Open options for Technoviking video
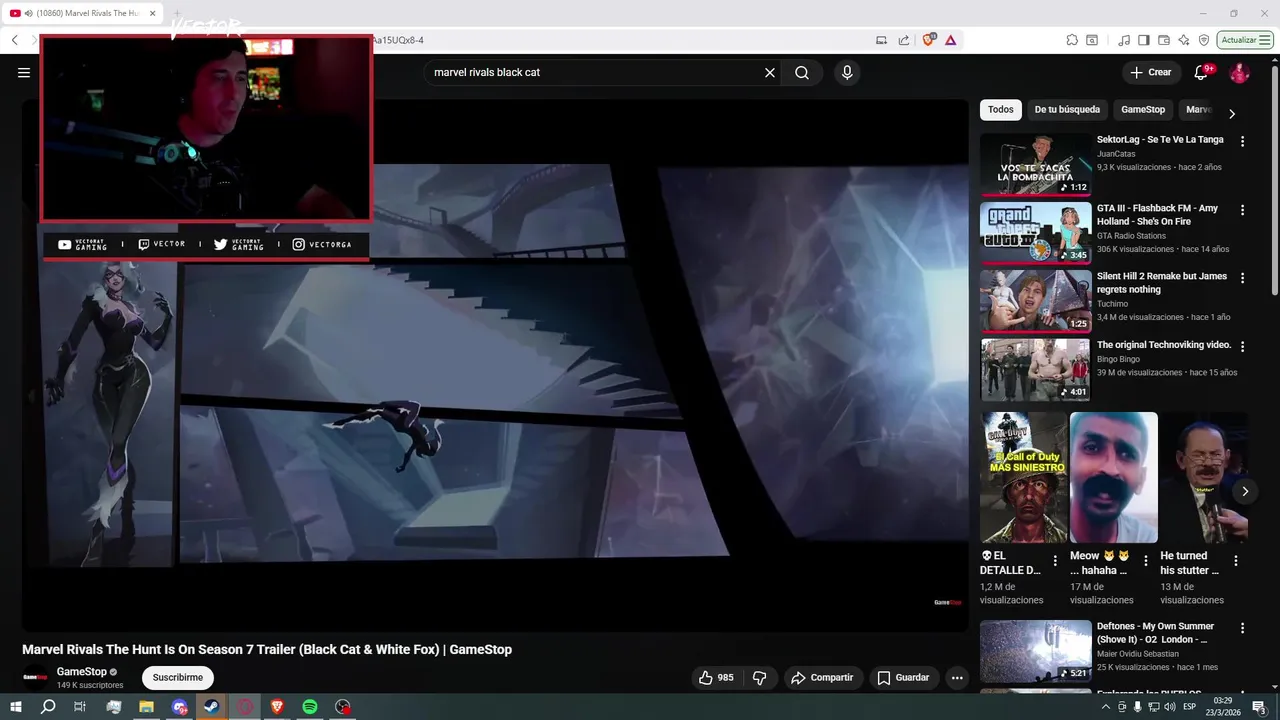 tap(1242, 346)
